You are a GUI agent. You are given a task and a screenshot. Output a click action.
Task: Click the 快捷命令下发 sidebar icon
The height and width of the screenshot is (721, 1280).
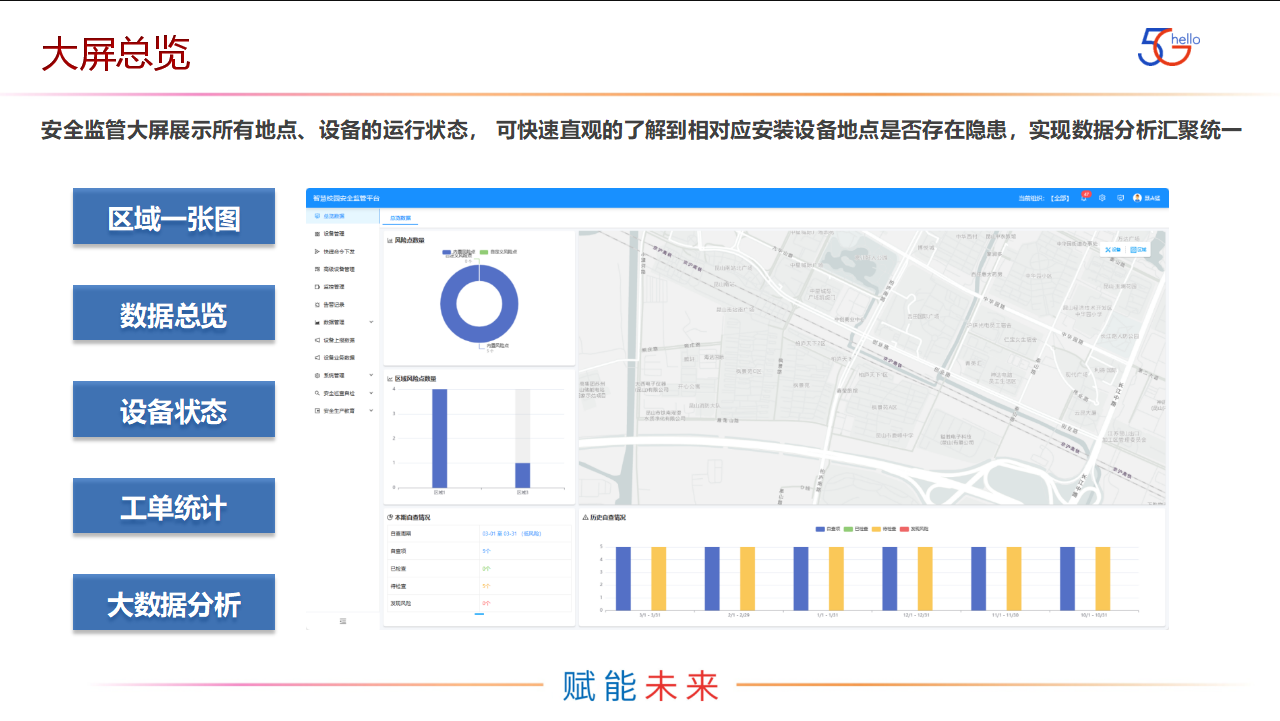316,251
